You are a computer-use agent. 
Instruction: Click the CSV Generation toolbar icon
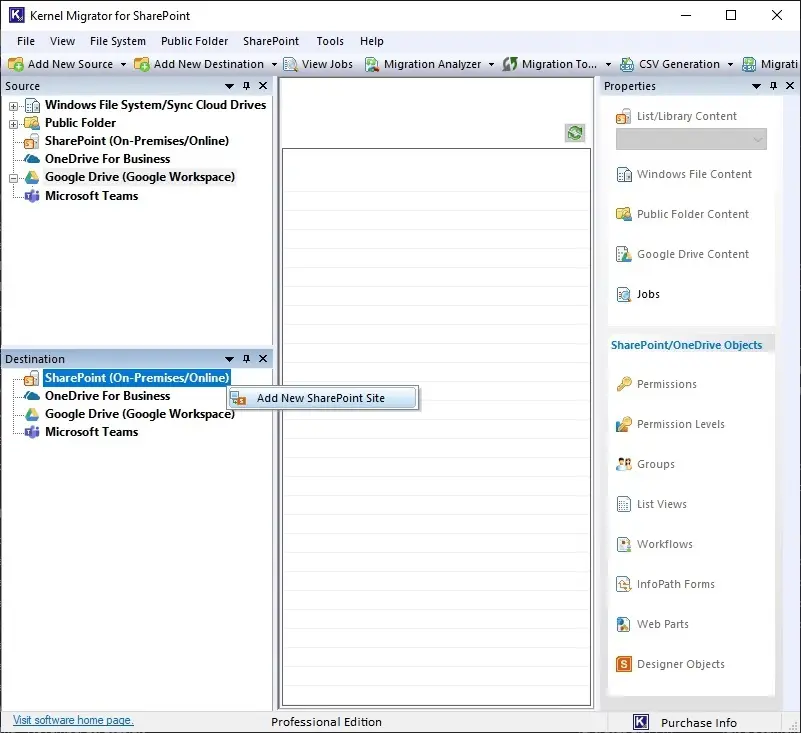pos(627,64)
